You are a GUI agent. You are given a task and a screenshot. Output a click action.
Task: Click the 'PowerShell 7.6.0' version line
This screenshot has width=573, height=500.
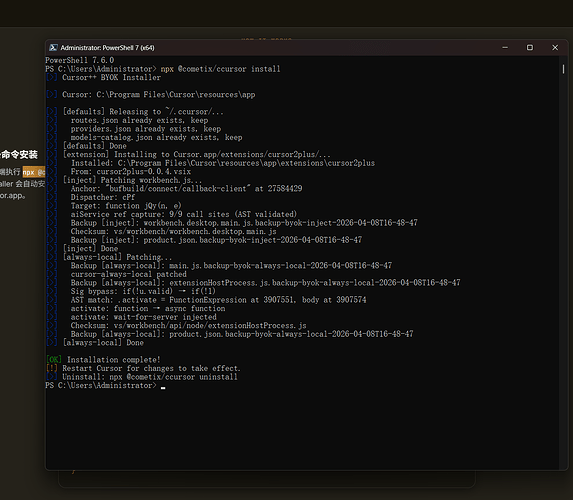[x=80, y=60]
